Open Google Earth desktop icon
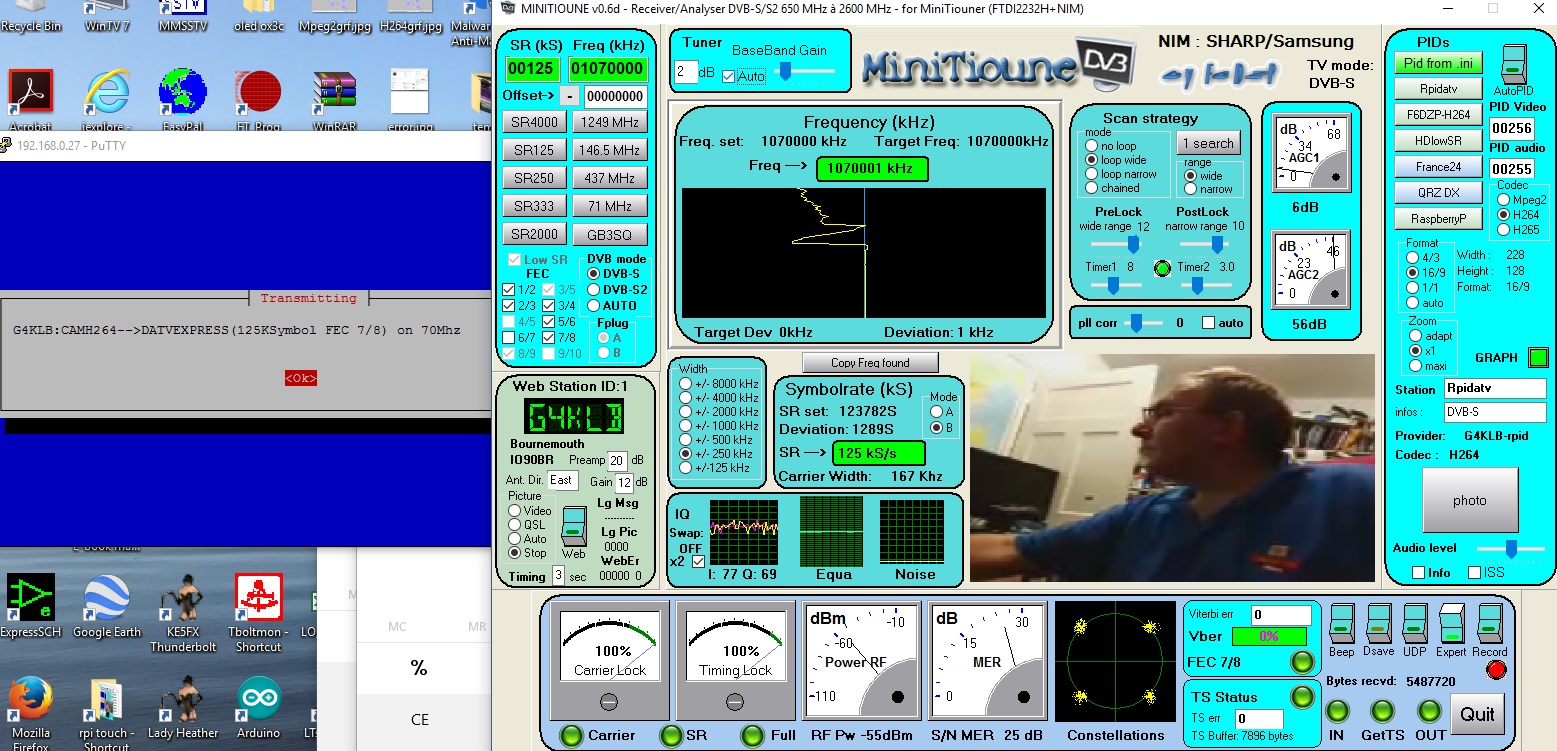This screenshot has height=751, width=1557. tap(107, 607)
